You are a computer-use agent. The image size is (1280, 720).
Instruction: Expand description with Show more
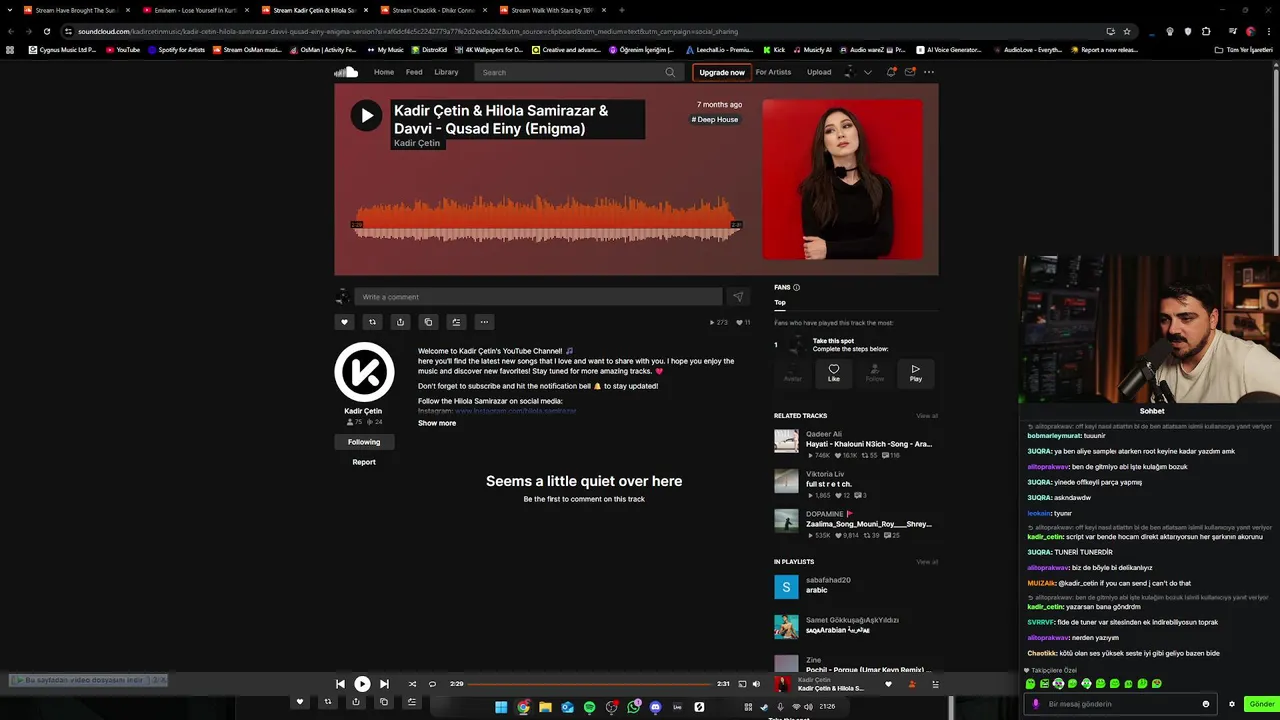point(437,423)
